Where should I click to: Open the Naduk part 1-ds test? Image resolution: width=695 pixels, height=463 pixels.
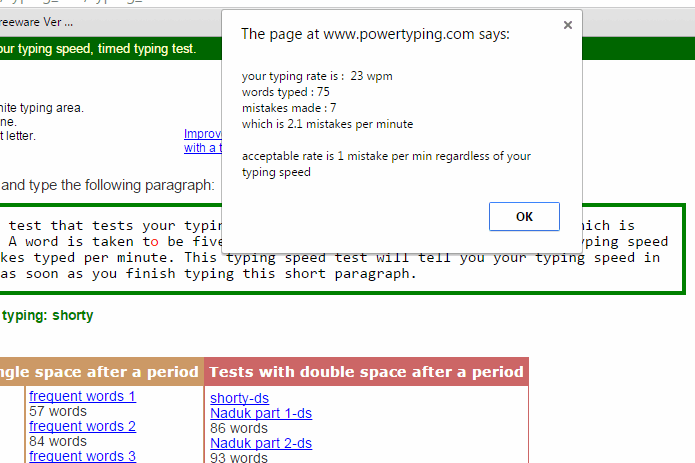coord(261,413)
